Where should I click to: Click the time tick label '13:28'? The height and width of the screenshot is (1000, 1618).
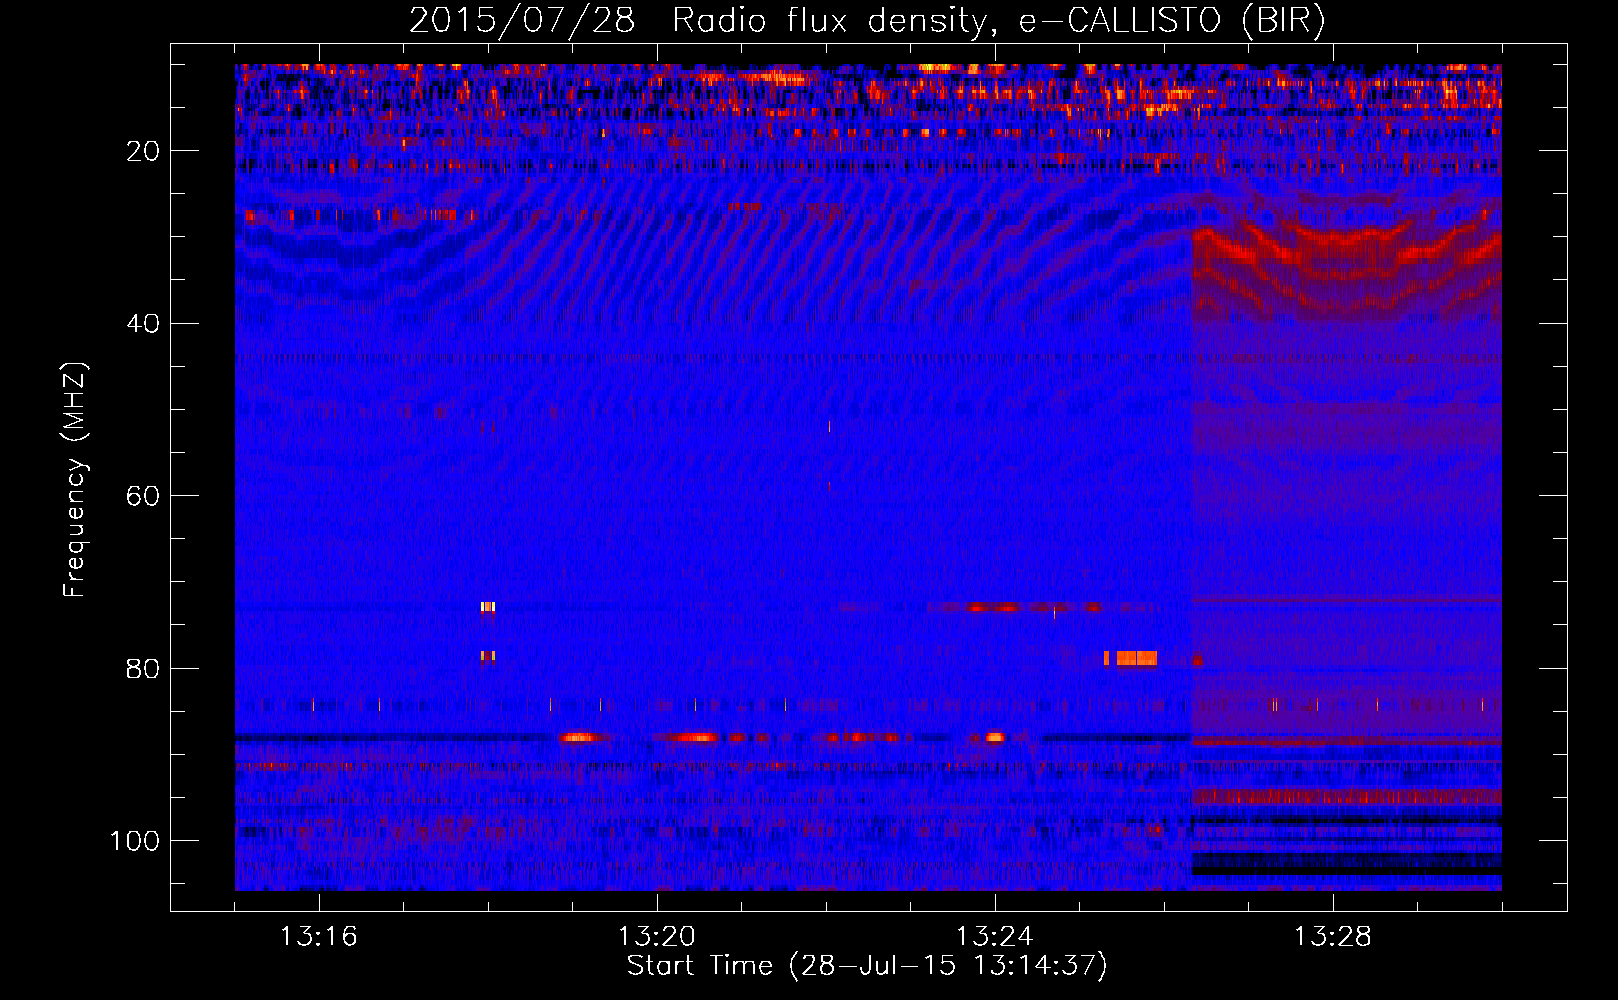click(x=1332, y=937)
